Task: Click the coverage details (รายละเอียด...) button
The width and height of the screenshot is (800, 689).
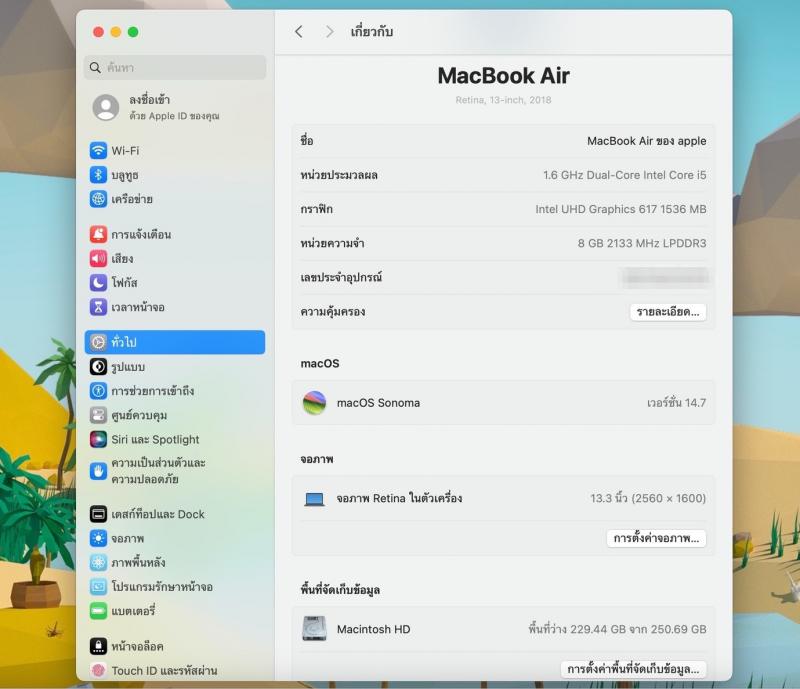Action: (668, 312)
